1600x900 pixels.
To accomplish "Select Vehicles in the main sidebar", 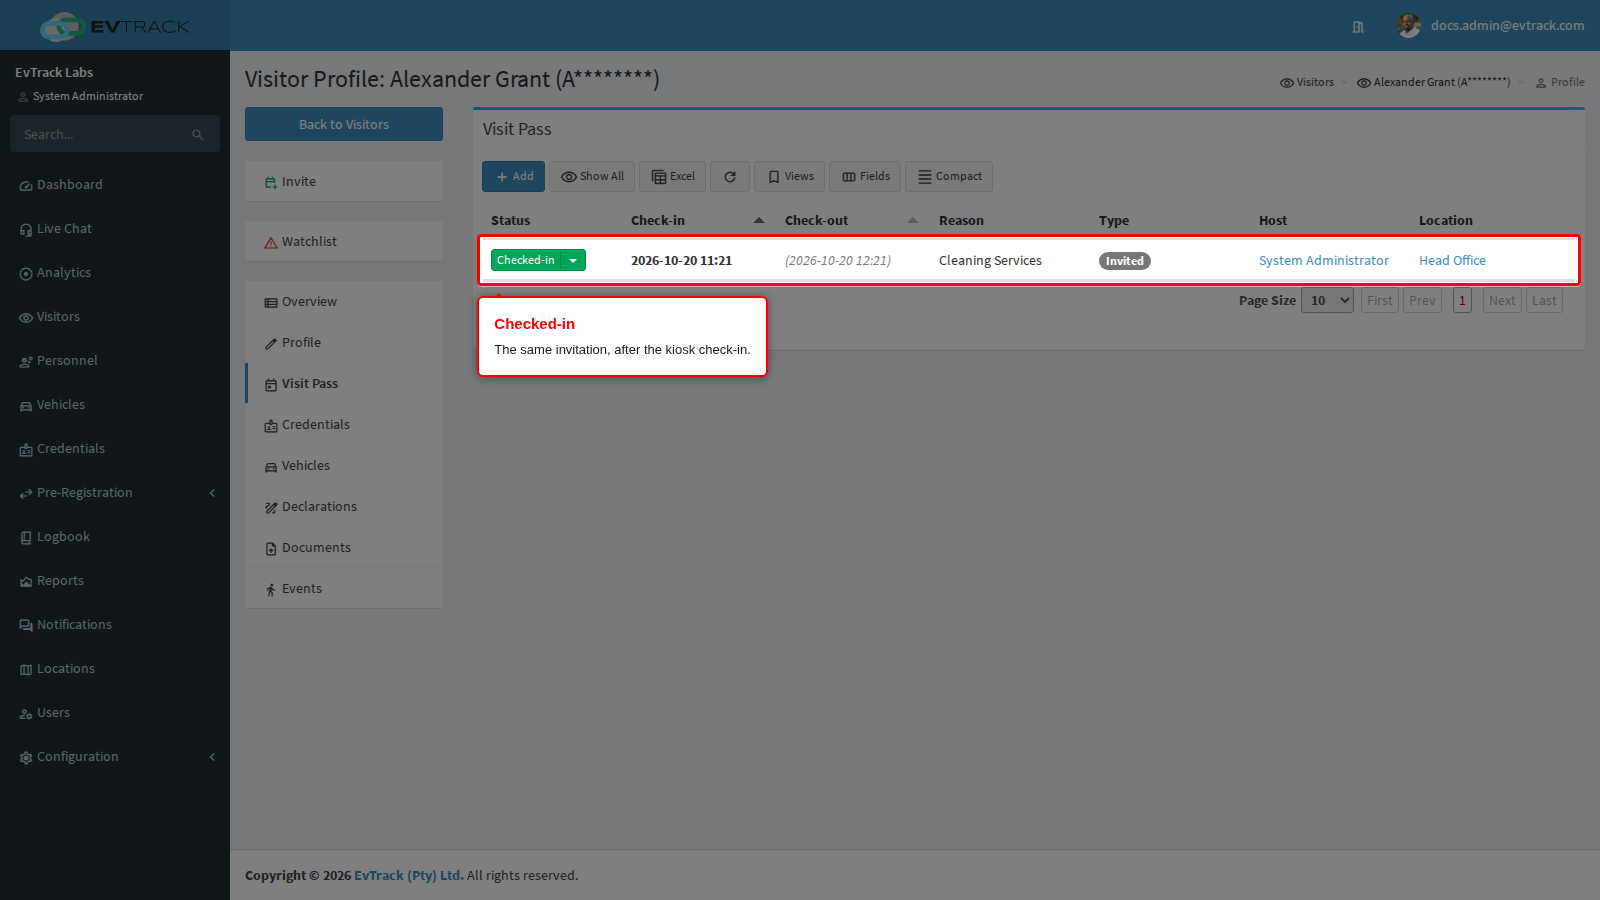I will point(115,405).
